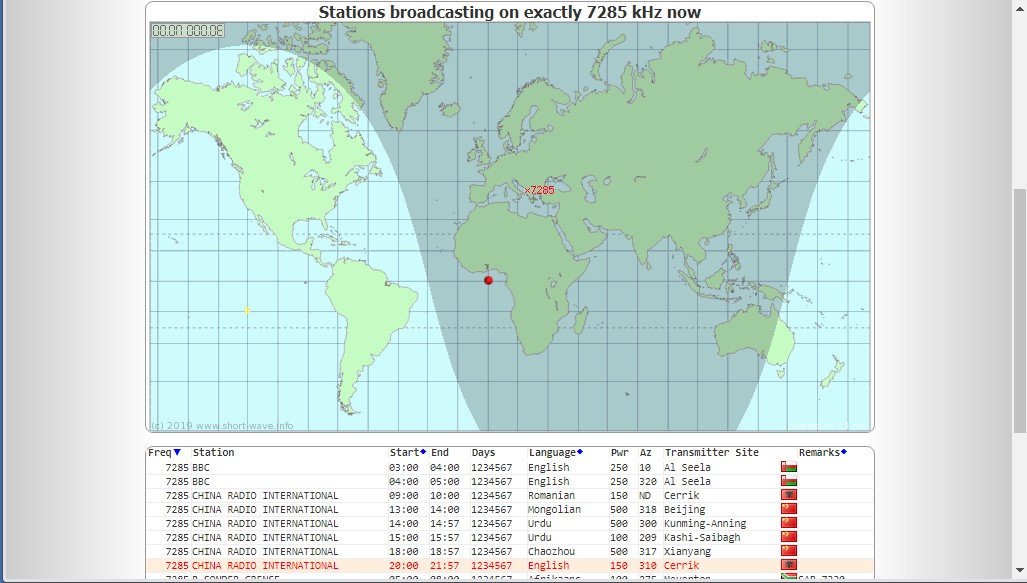Click the red ×7285 transmitter marker on map

coord(539,191)
